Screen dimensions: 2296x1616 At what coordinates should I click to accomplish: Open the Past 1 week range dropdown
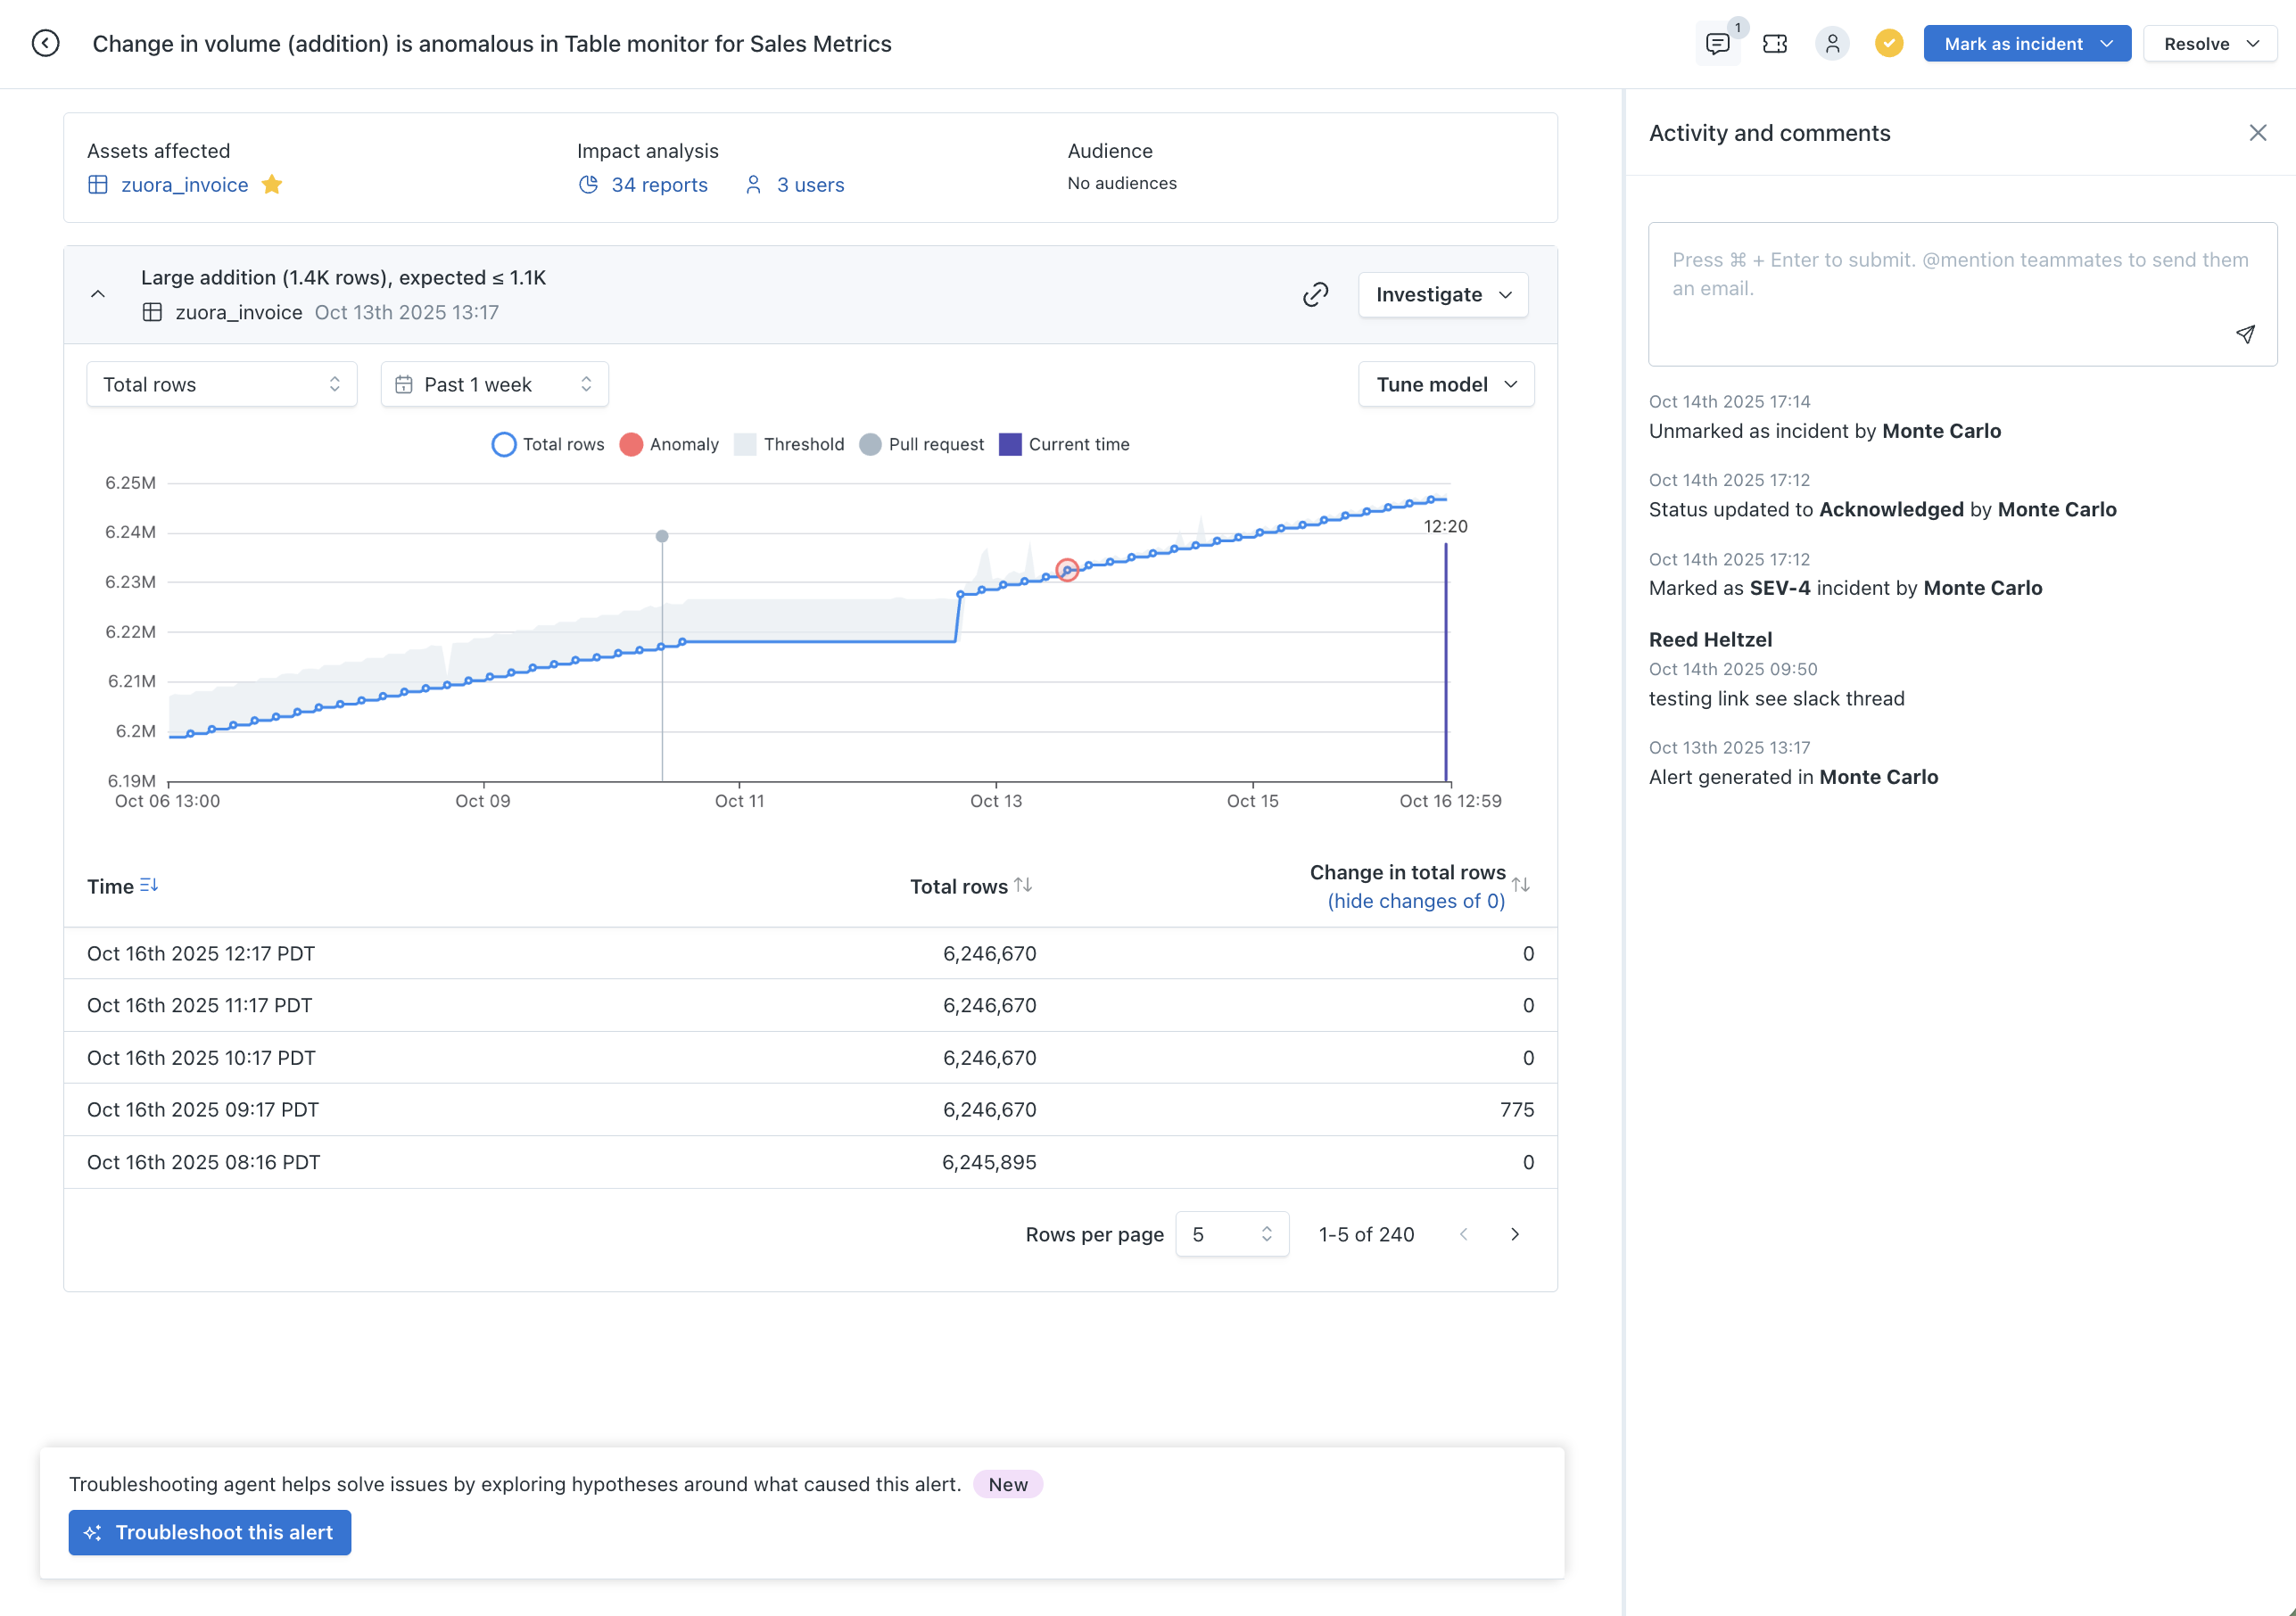[x=494, y=384]
